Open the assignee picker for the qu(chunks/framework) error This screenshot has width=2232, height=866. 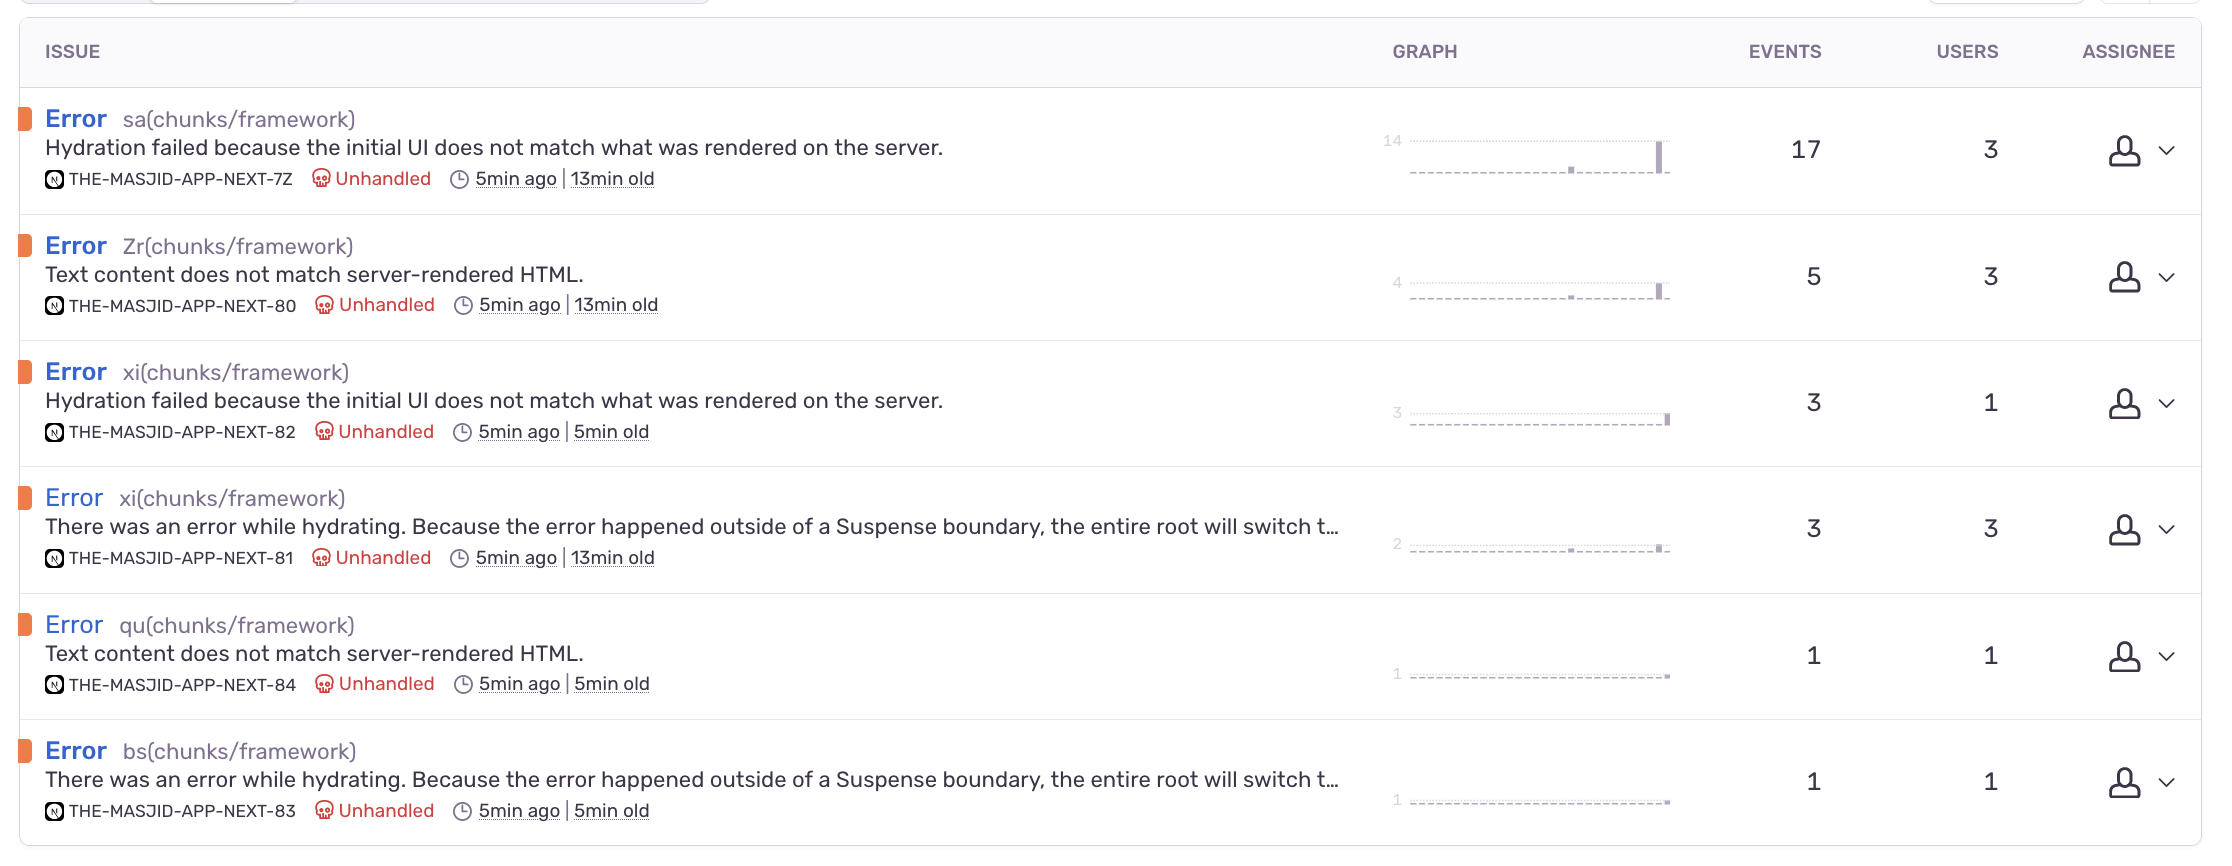pyautogui.click(x=2124, y=657)
